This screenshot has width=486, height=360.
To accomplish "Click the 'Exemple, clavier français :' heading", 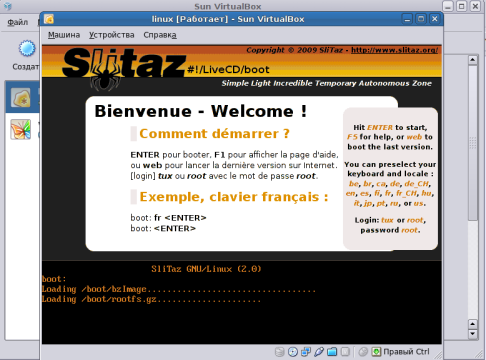I will tap(234, 197).
